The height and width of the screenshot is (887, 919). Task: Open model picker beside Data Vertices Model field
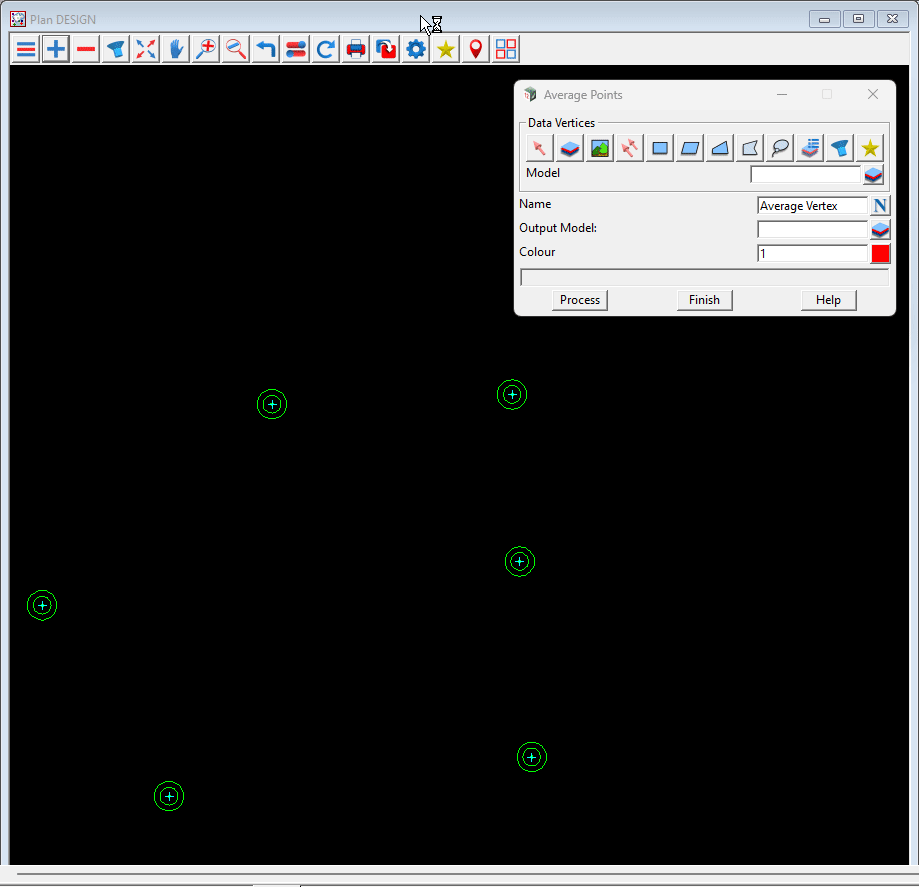pyautogui.click(x=874, y=175)
